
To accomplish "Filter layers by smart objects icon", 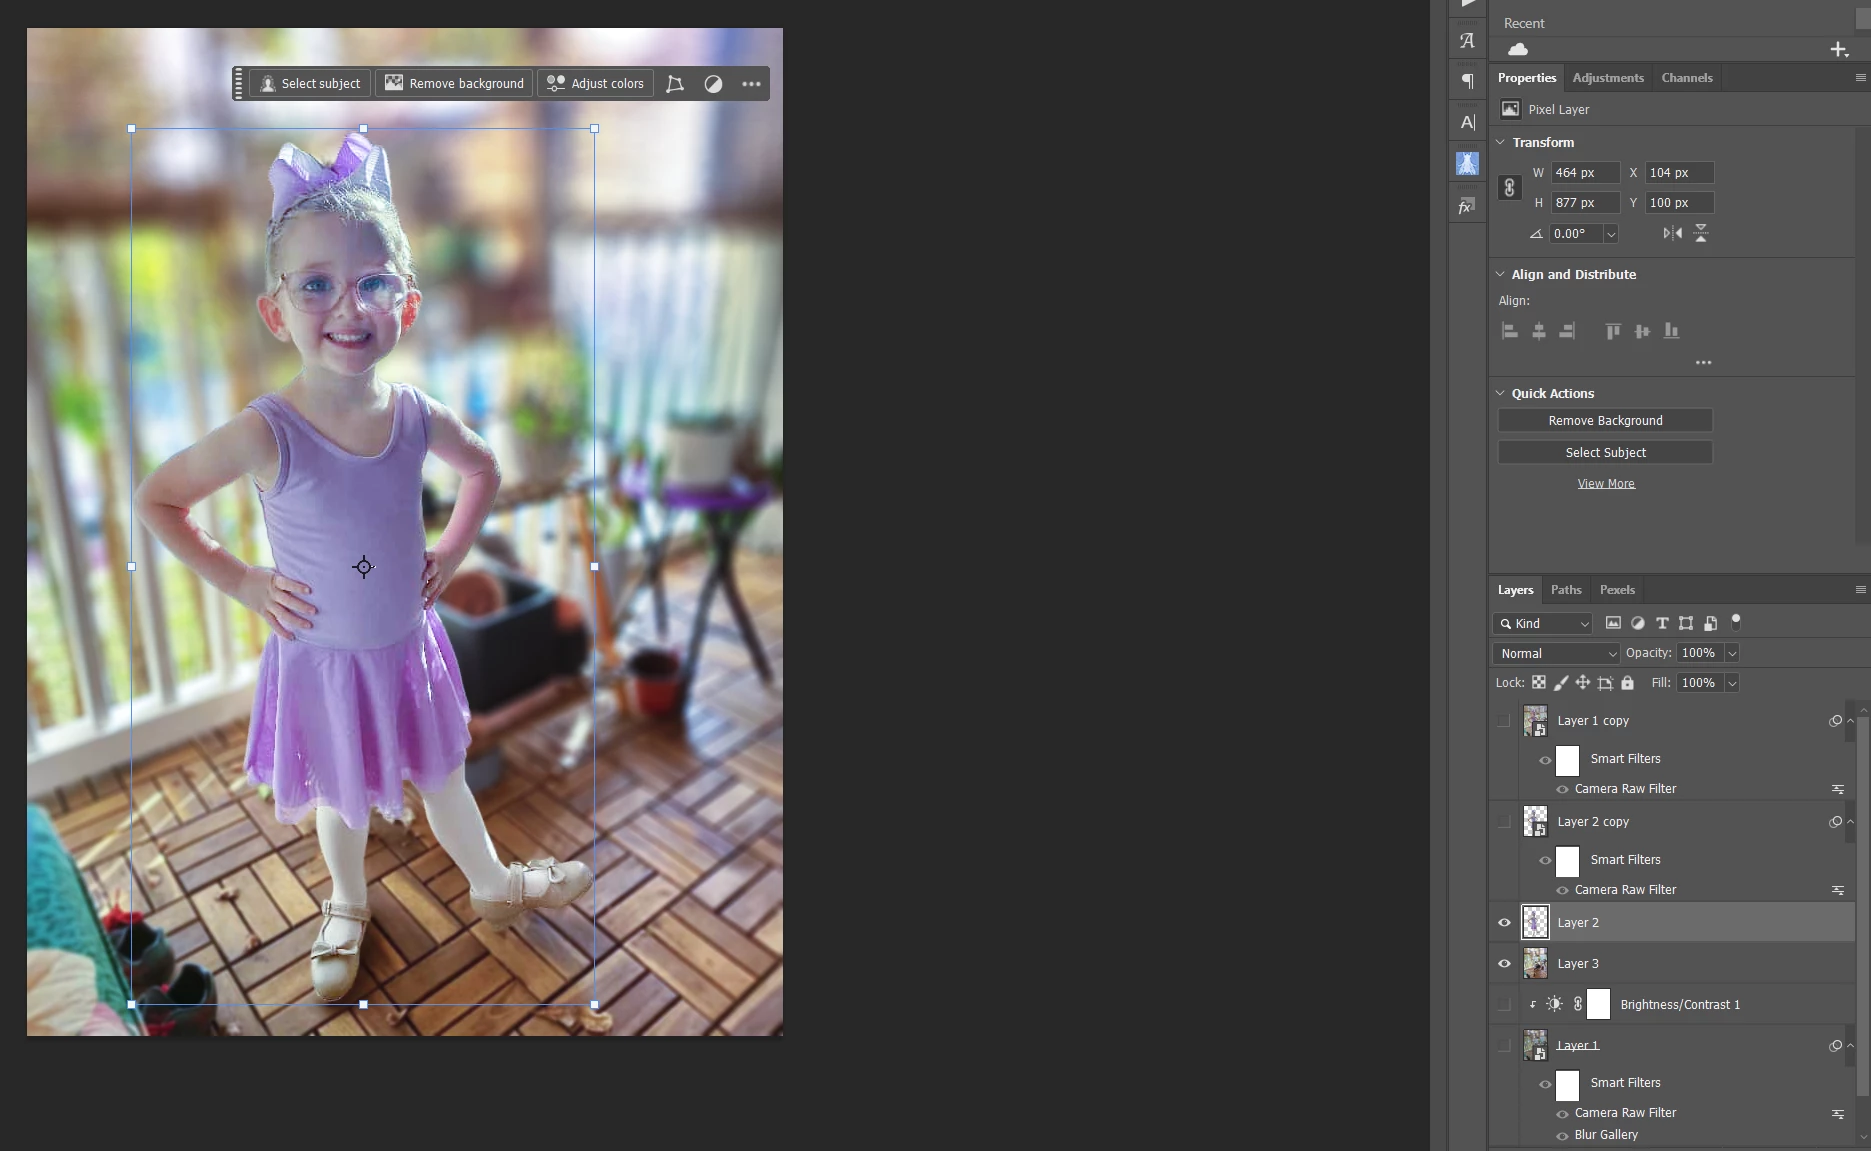I will 1710,623.
